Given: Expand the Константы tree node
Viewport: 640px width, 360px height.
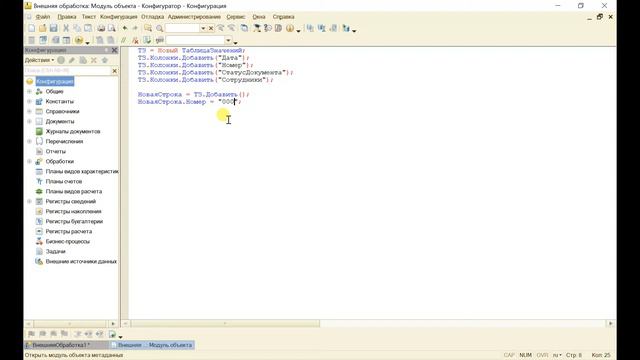Looking at the screenshot, I should pos(29,101).
